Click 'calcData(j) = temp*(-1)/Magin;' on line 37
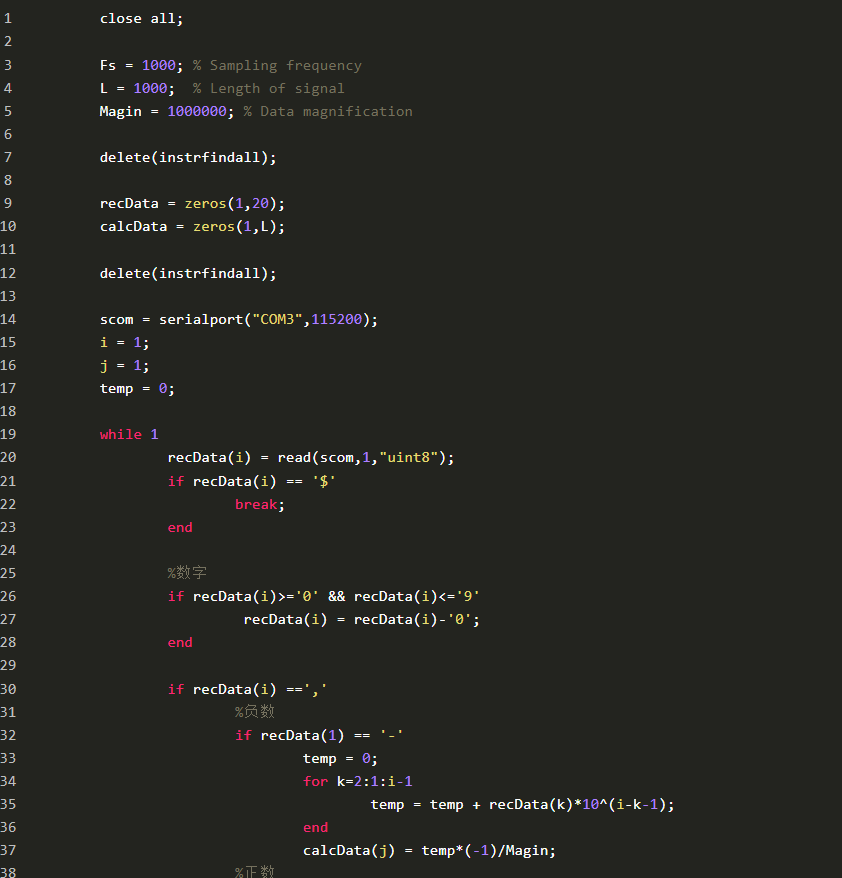842x878 pixels. 429,851
